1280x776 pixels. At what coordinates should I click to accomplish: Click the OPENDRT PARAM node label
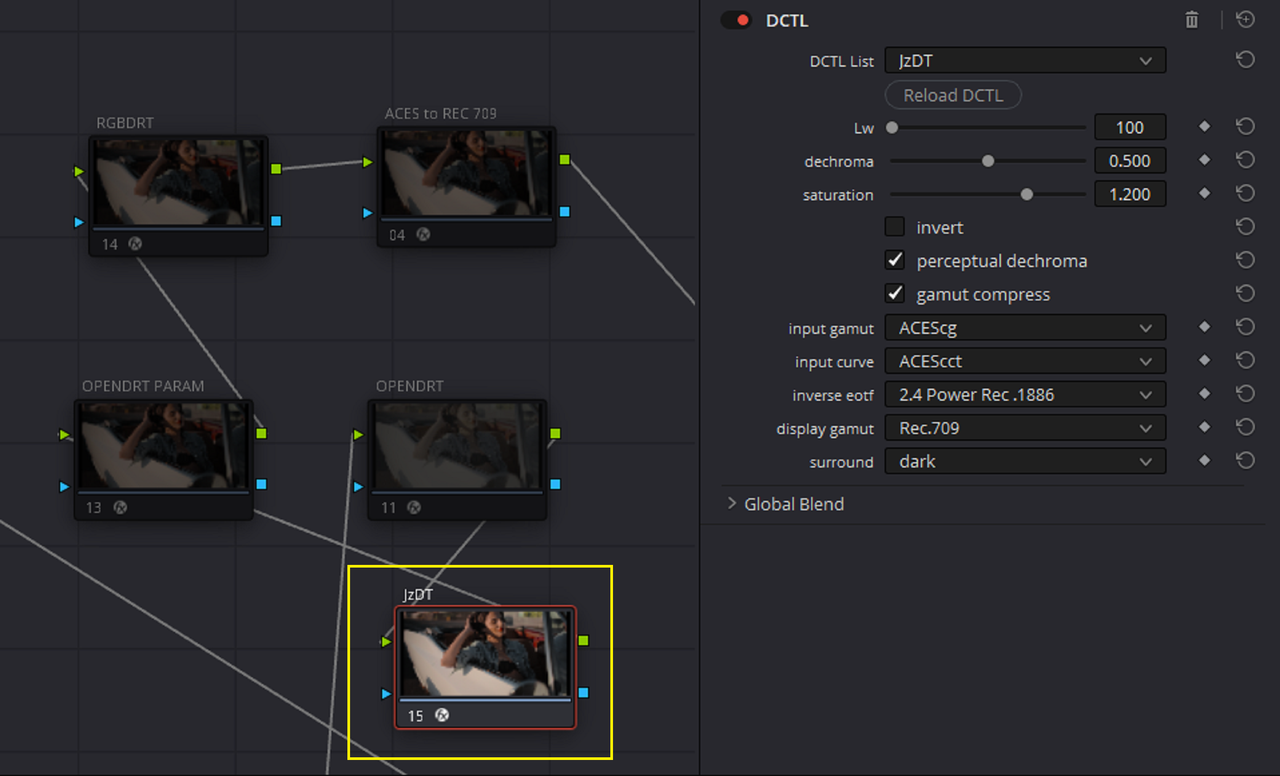tap(143, 386)
